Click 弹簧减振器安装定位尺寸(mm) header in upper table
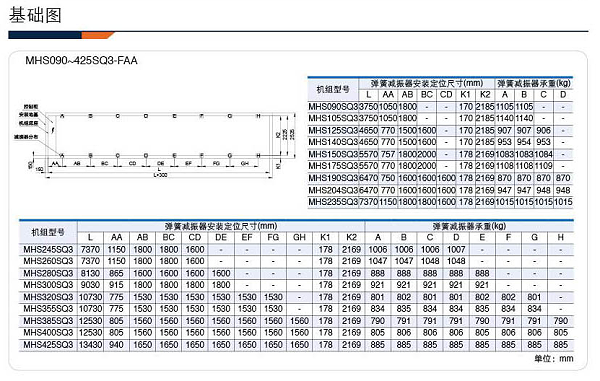 point(427,83)
